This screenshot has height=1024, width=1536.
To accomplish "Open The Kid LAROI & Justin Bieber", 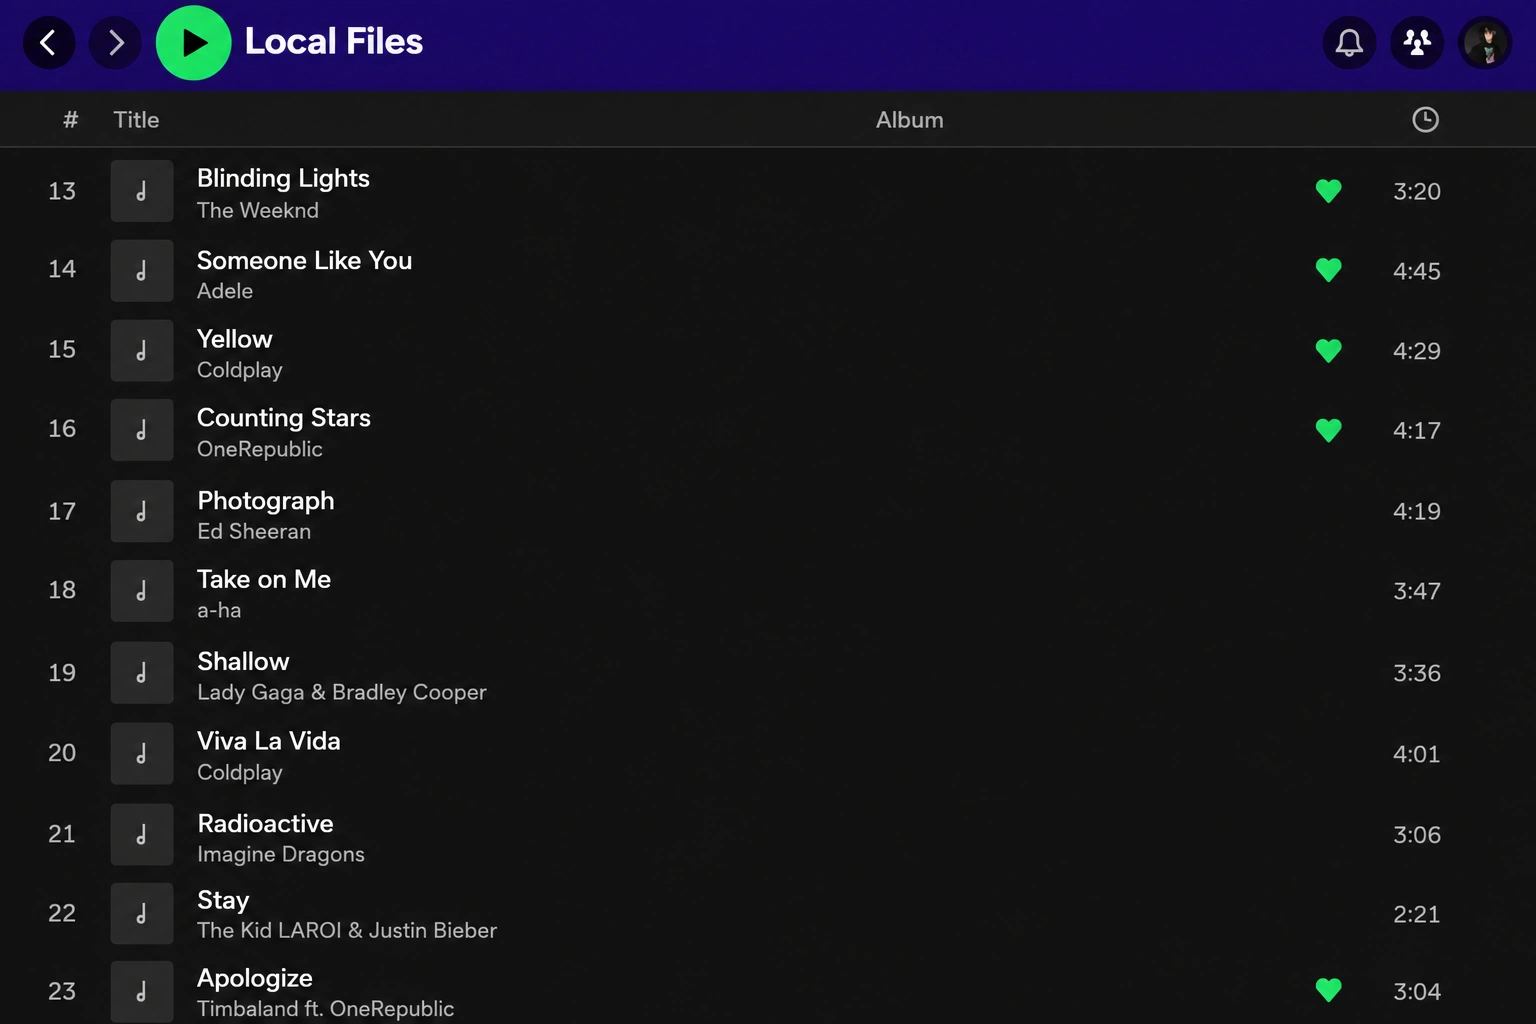I will (x=346, y=930).
